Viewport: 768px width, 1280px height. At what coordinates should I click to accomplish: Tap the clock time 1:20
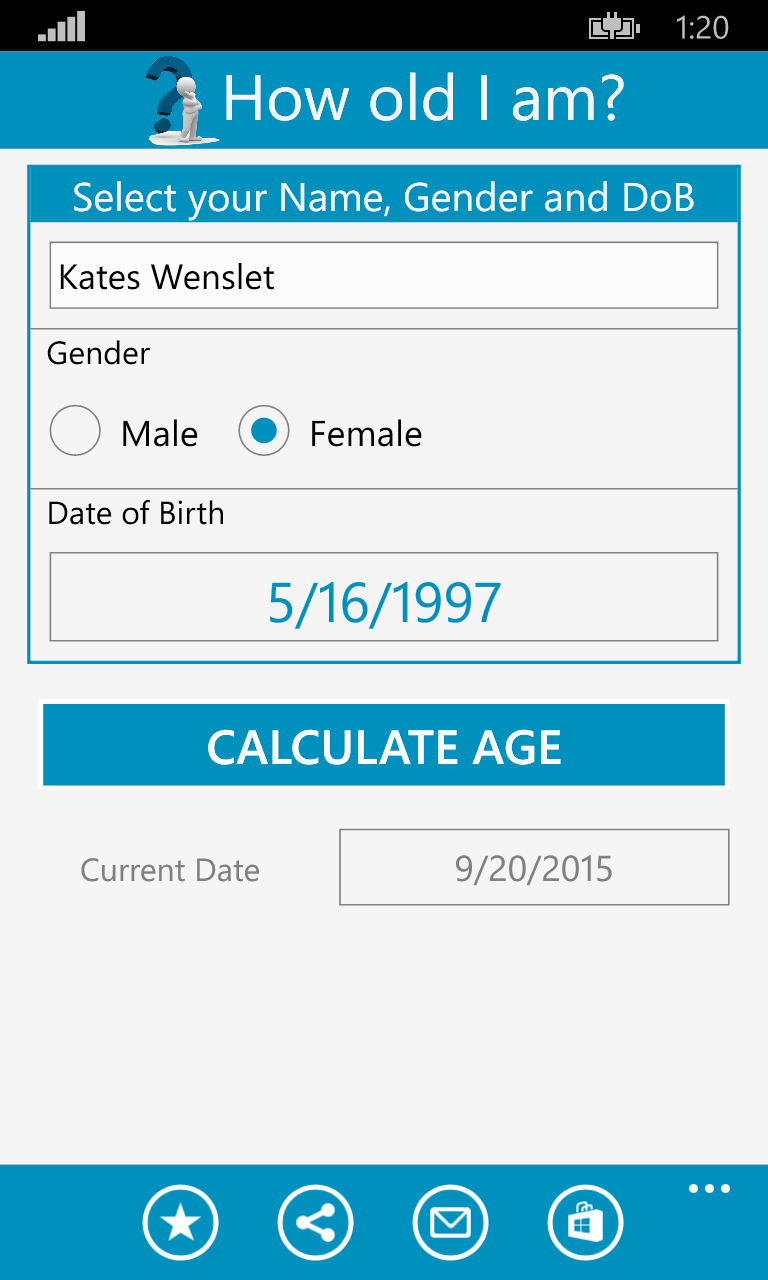702,27
